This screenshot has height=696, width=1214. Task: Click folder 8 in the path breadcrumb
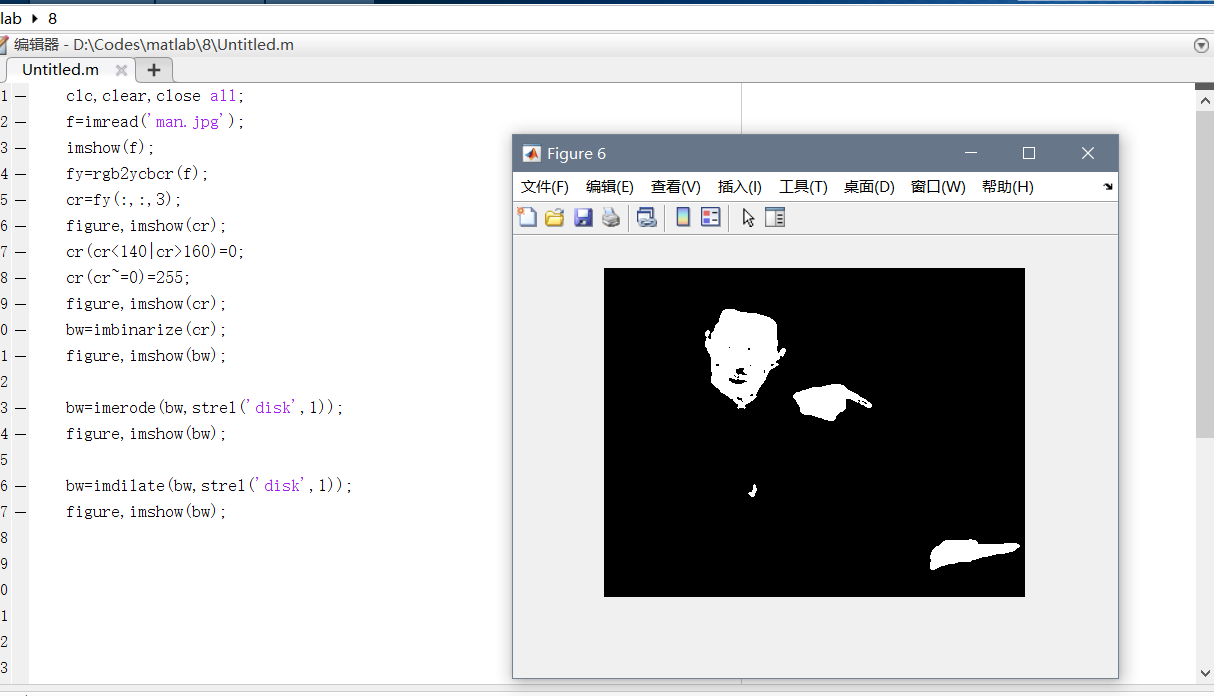pos(52,18)
